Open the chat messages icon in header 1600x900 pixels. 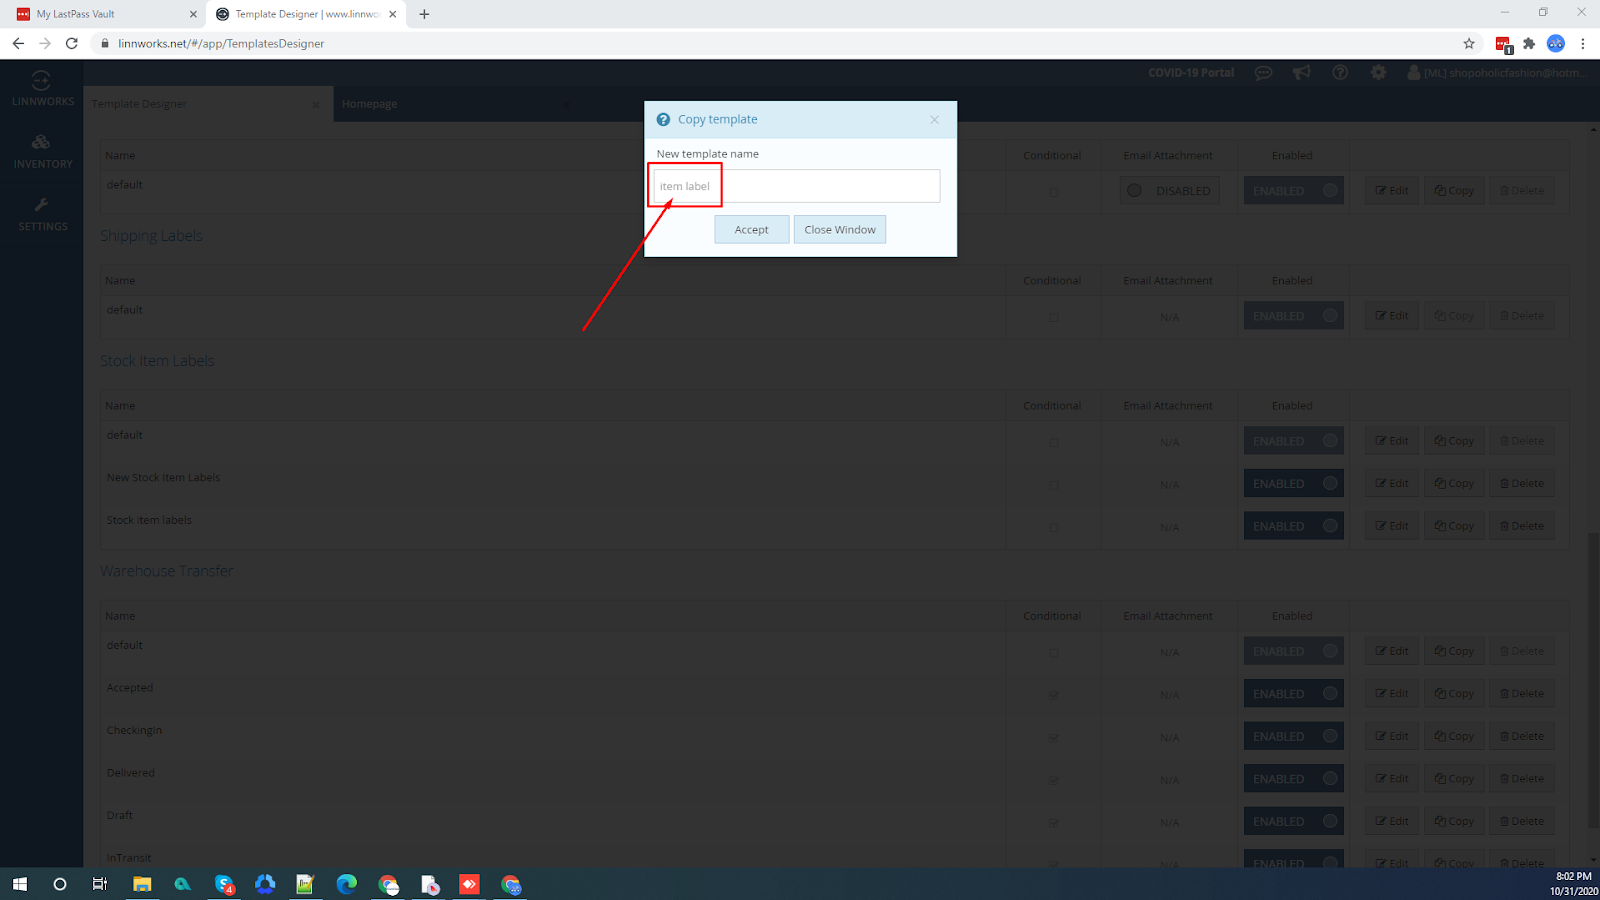pyautogui.click(x=1263, y=73)
